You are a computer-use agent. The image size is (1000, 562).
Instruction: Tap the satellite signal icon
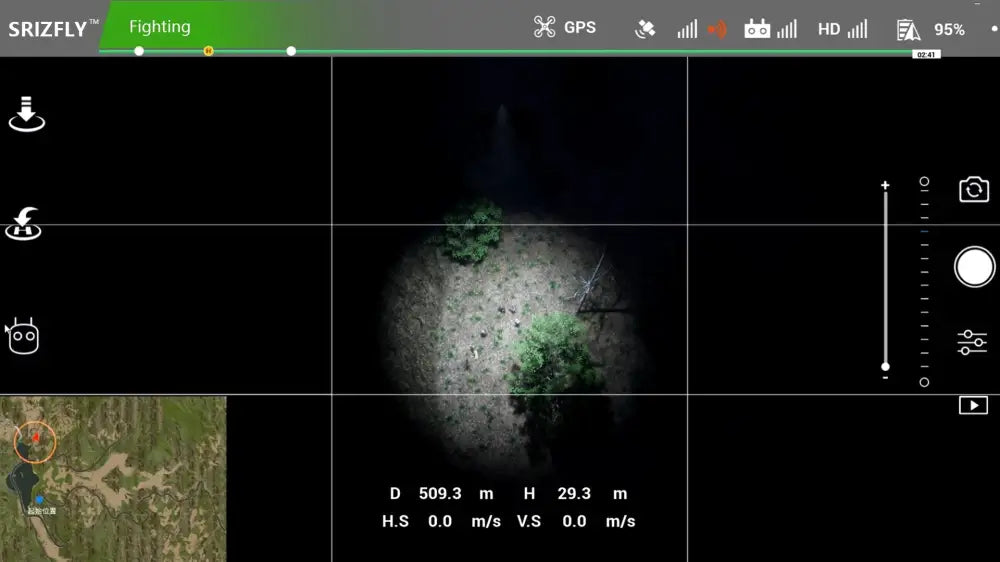pyautogui.click(x=646, y=29)
